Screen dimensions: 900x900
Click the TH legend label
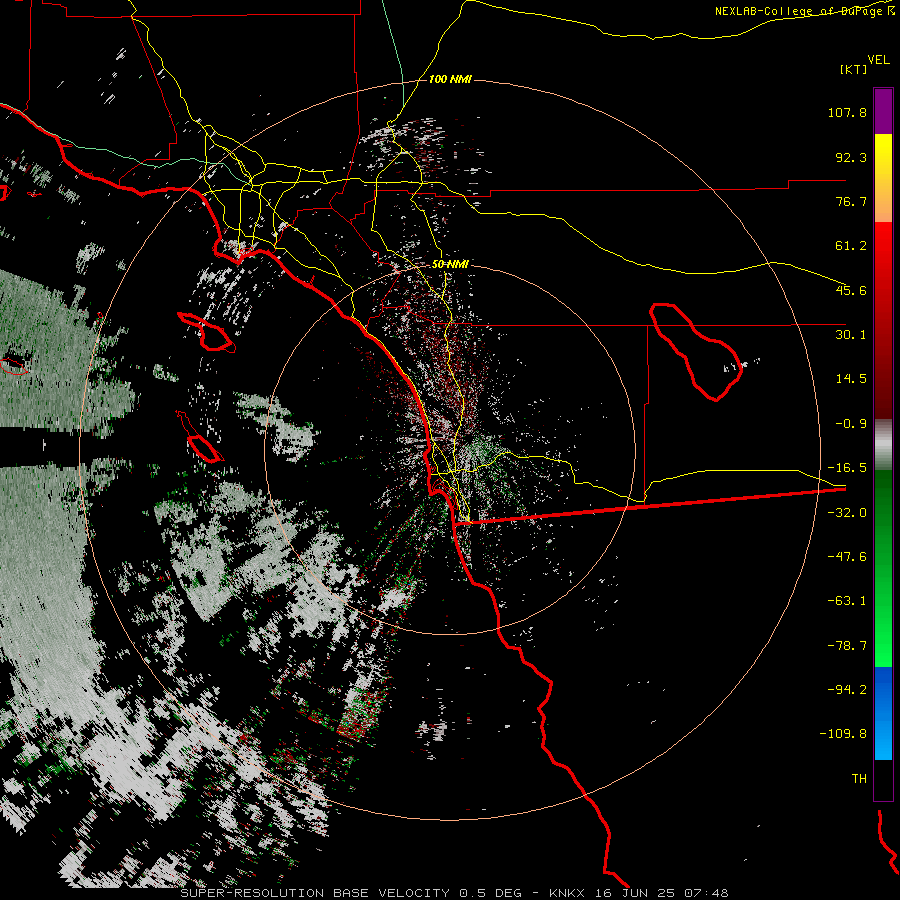859,779
